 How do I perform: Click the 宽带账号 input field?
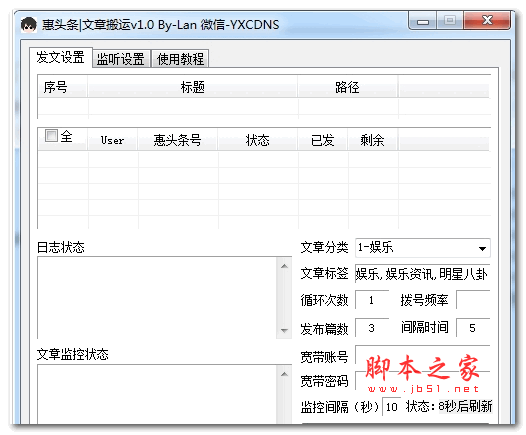[x=423, y=355]
